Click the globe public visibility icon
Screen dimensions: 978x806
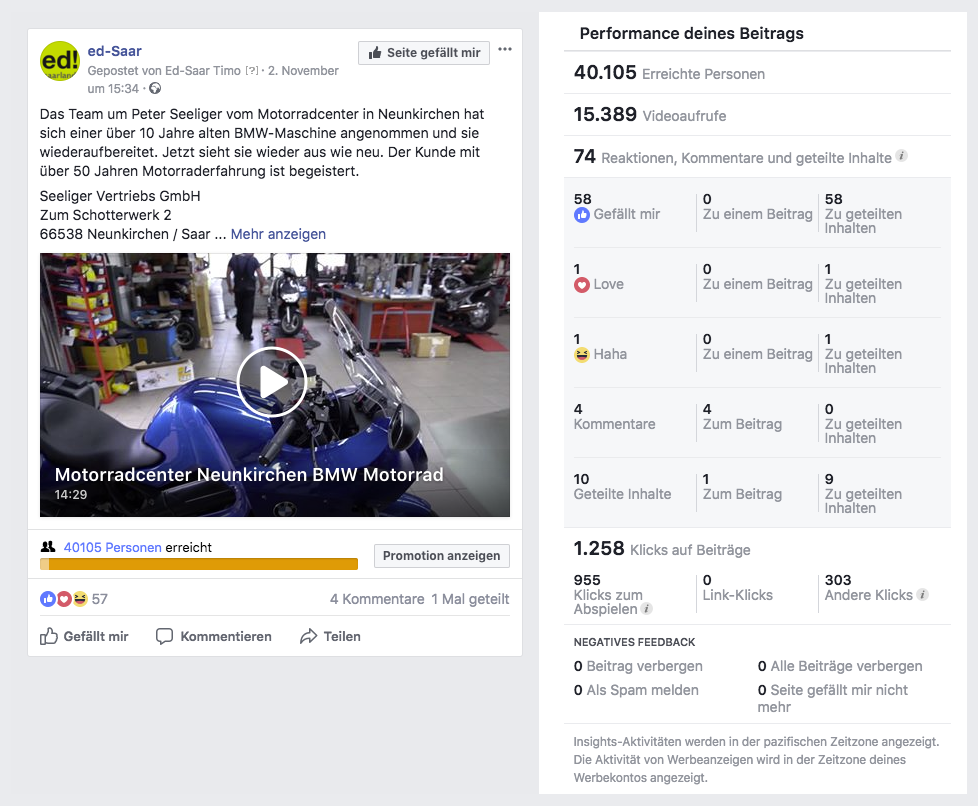(155, 89)
